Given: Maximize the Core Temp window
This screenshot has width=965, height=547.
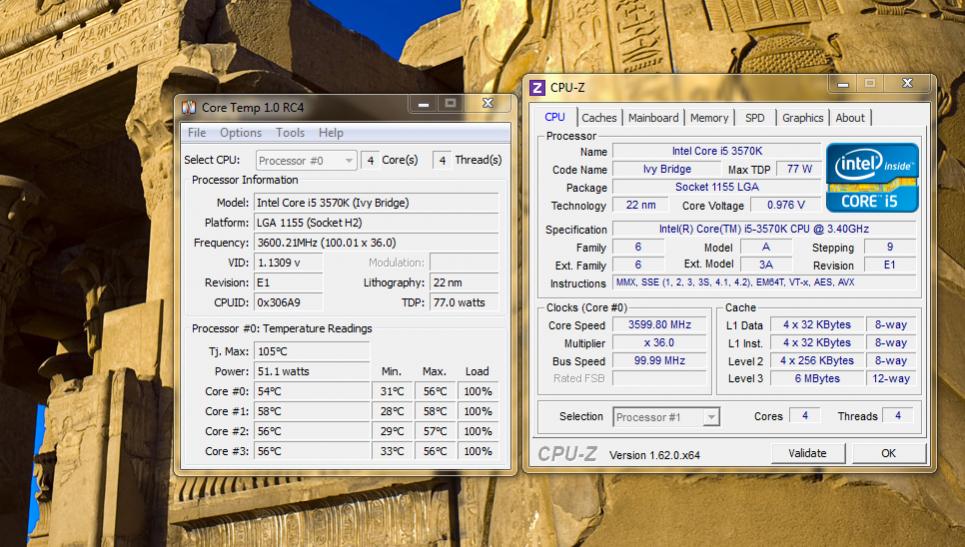Looking at the screenshot, I should tap(450, 104).
